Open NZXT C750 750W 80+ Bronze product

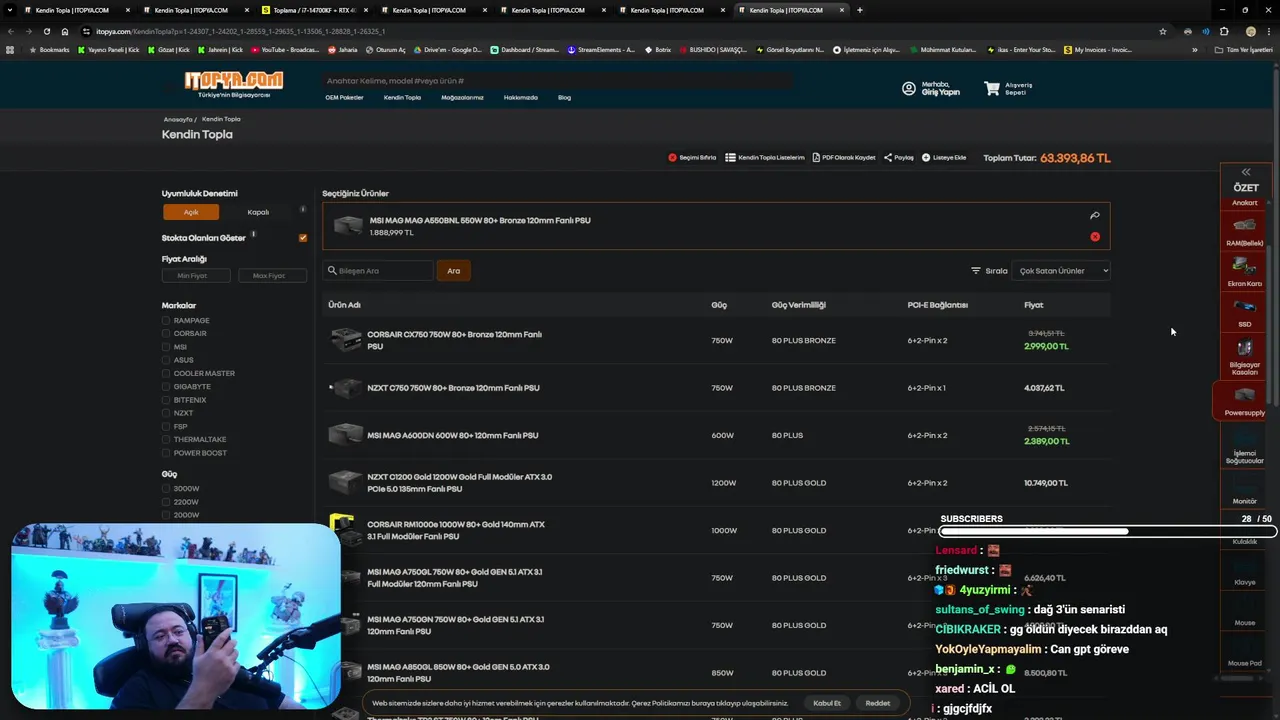coord(453,388)
